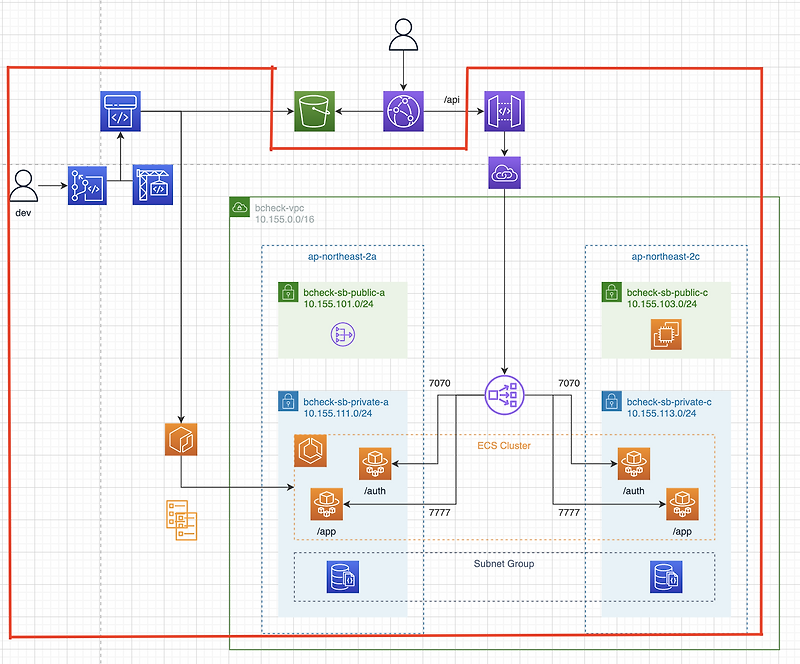The width and height of the screenshot is (800, 664).
Task: Click the CloudFront distribution icon
Action: (402, 112)
